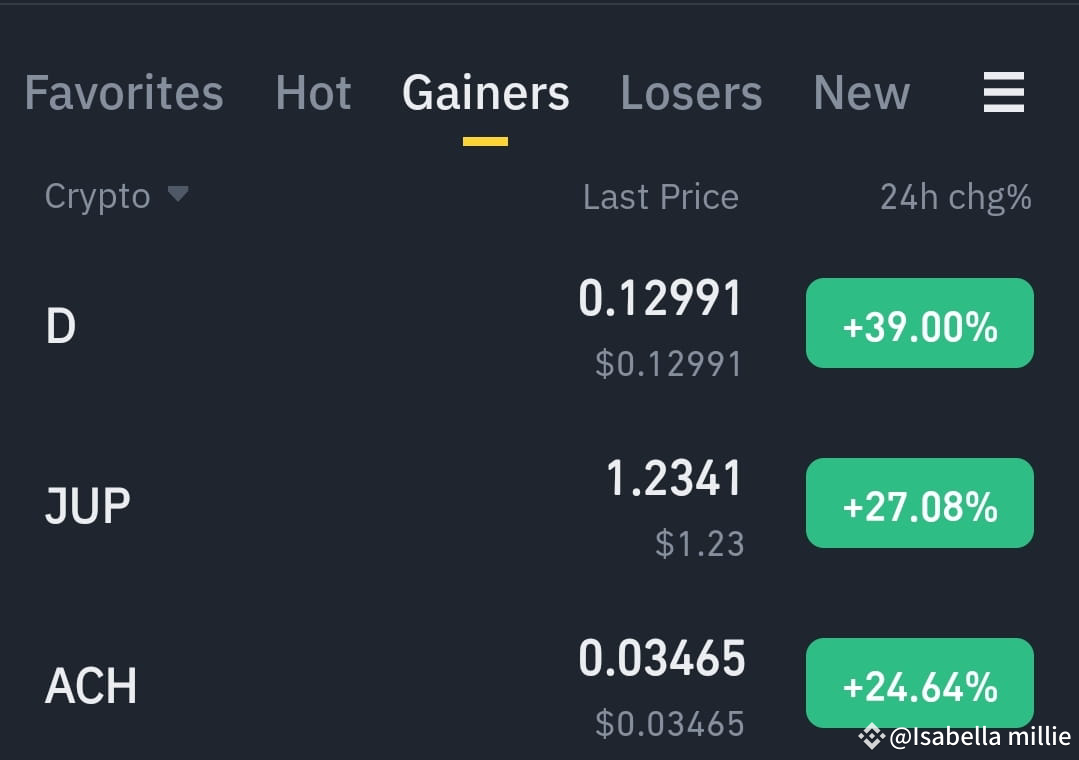The width and height of the screenshot is (1079, 760).
Task: Open the JUP token details
Action: (x=87, y=503)
